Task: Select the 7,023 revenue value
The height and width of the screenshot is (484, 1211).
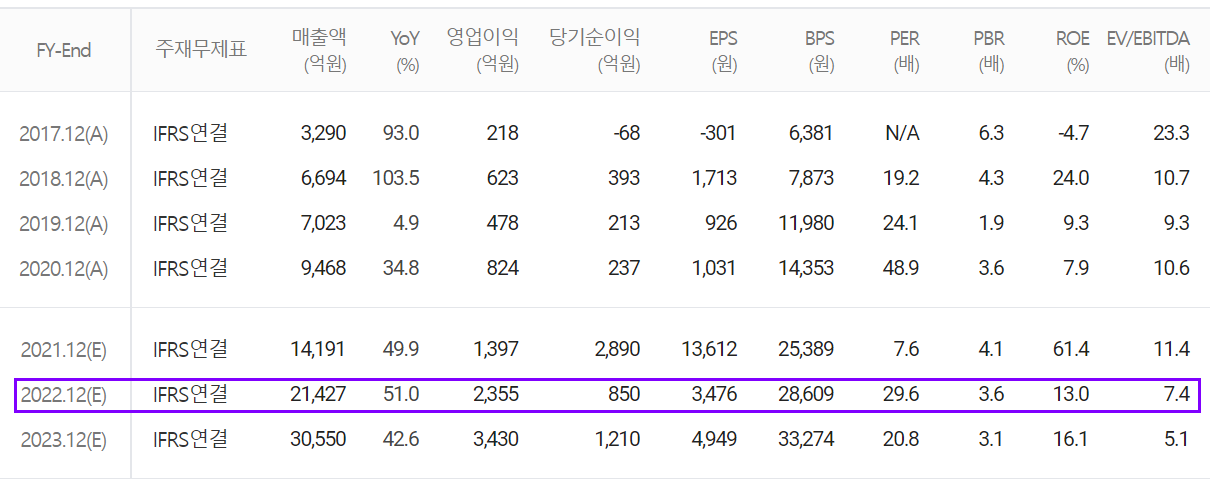Action: (x=323, y=223)
